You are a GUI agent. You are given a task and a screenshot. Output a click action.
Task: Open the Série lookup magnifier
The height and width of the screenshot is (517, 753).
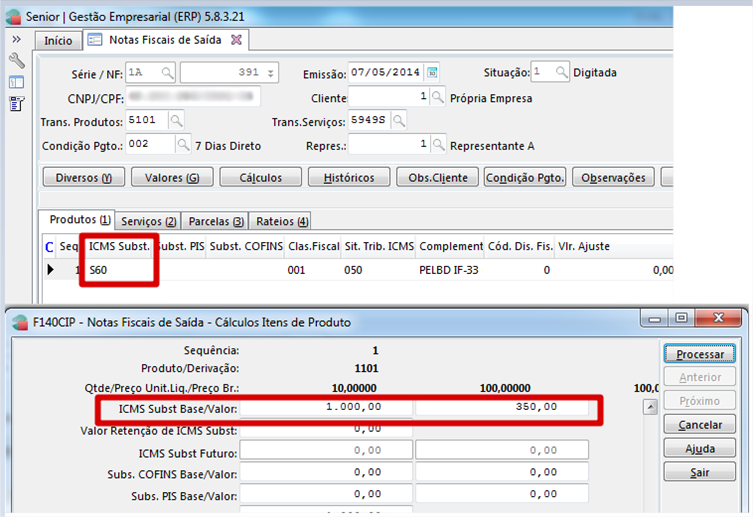click(x=167, y=72)
